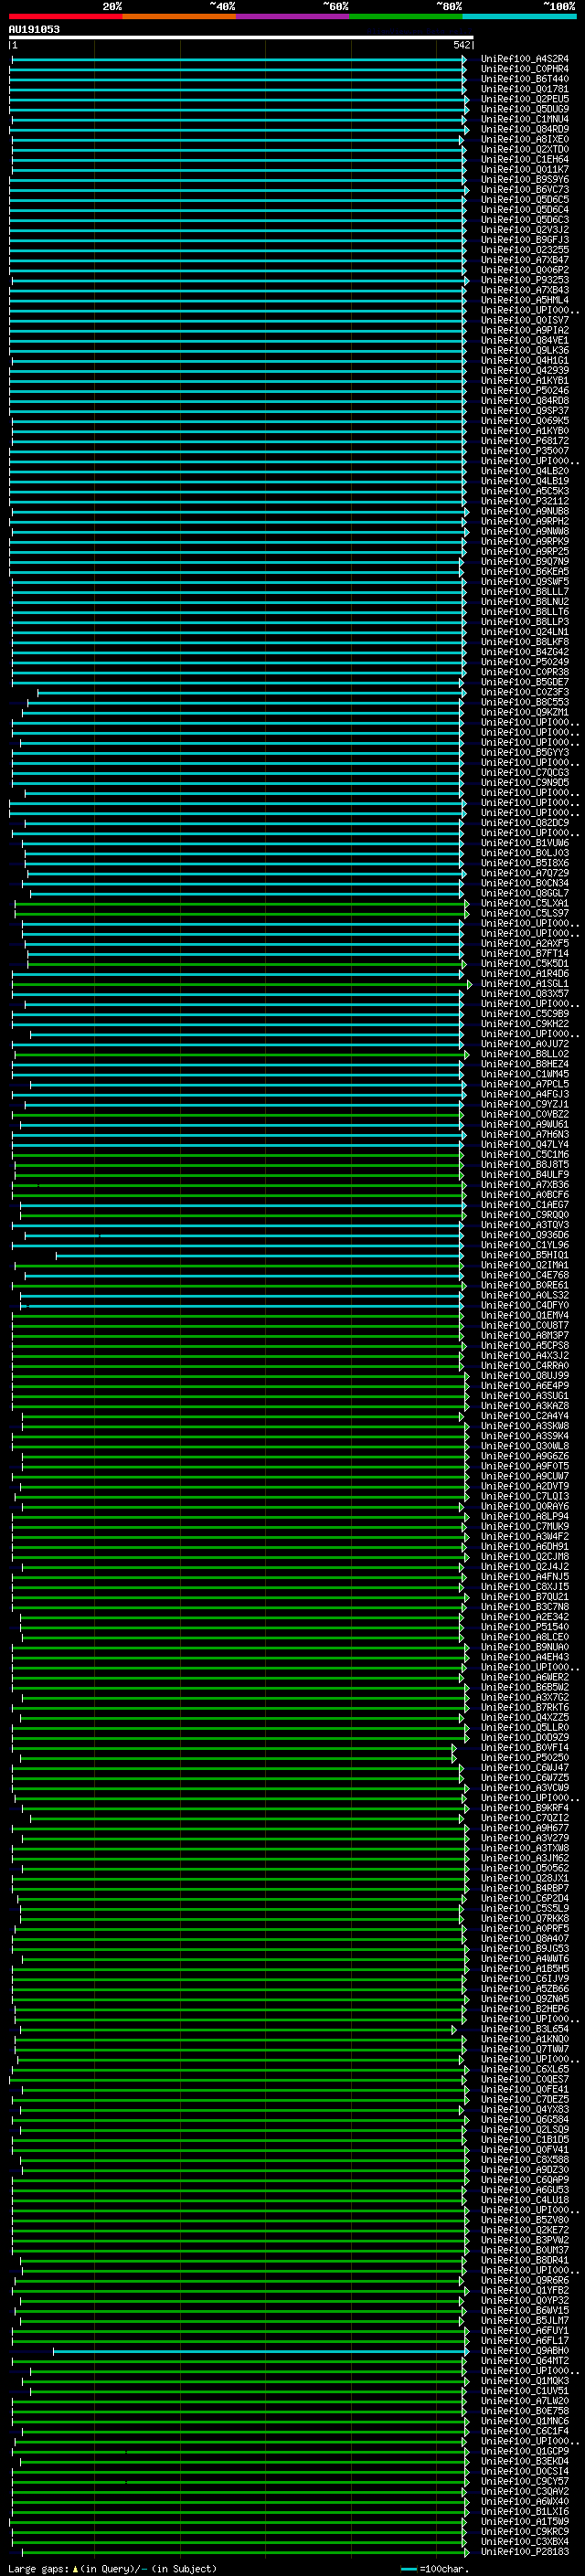
Task: Click label UniRef100_P35007
Action: tap(524, 451)
